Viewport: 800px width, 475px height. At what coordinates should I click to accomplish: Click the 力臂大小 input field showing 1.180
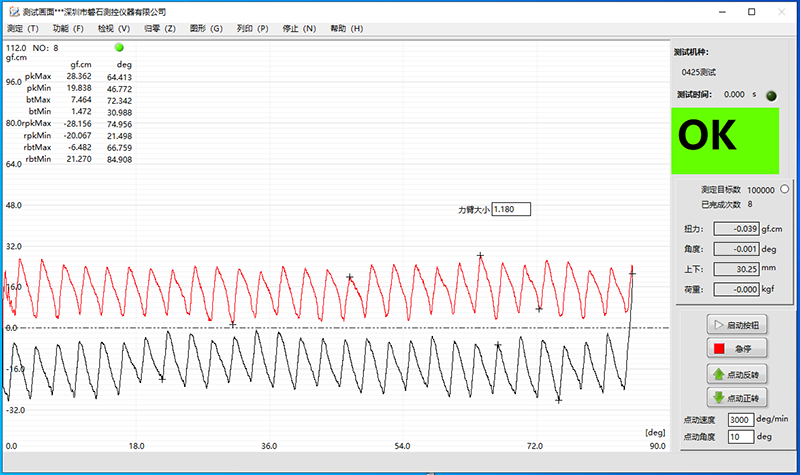tap(511, 210)
